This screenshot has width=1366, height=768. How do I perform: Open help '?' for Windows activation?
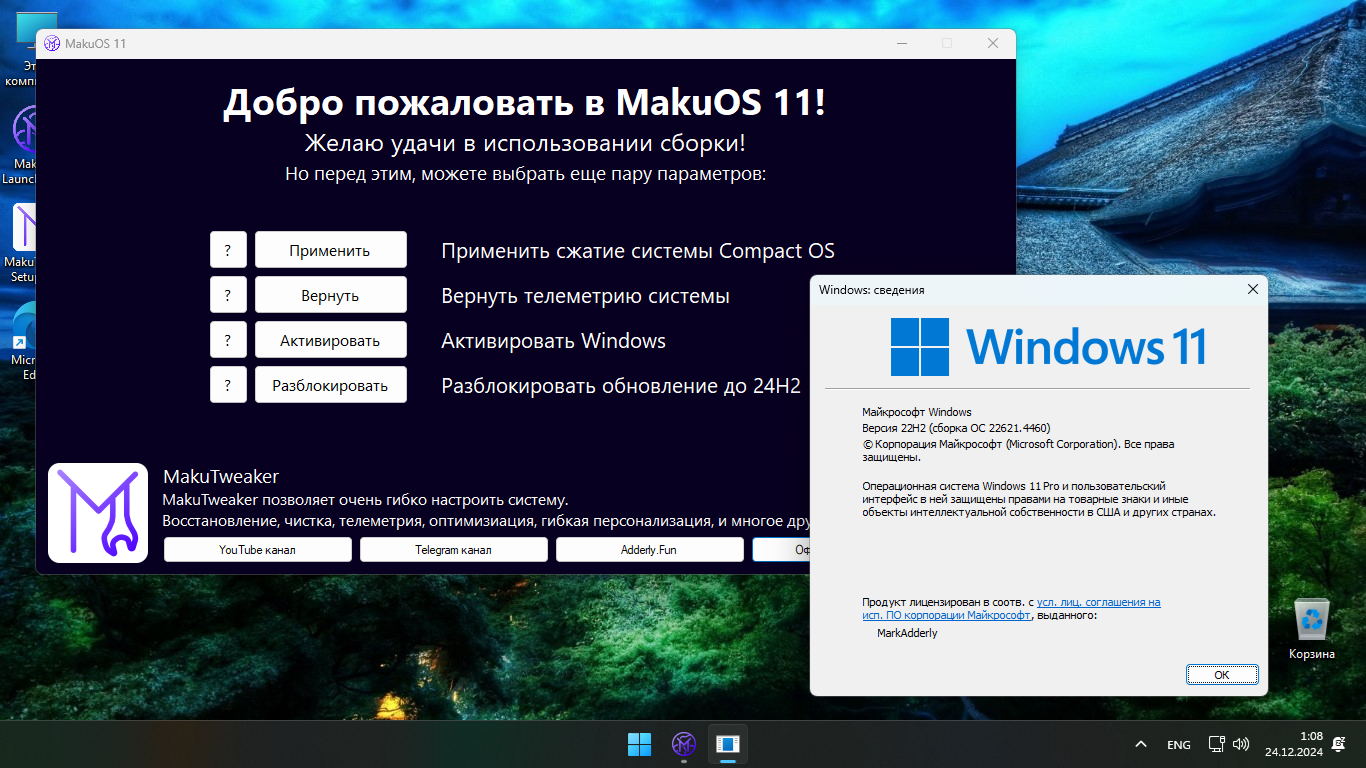click(x=228, y=340)
